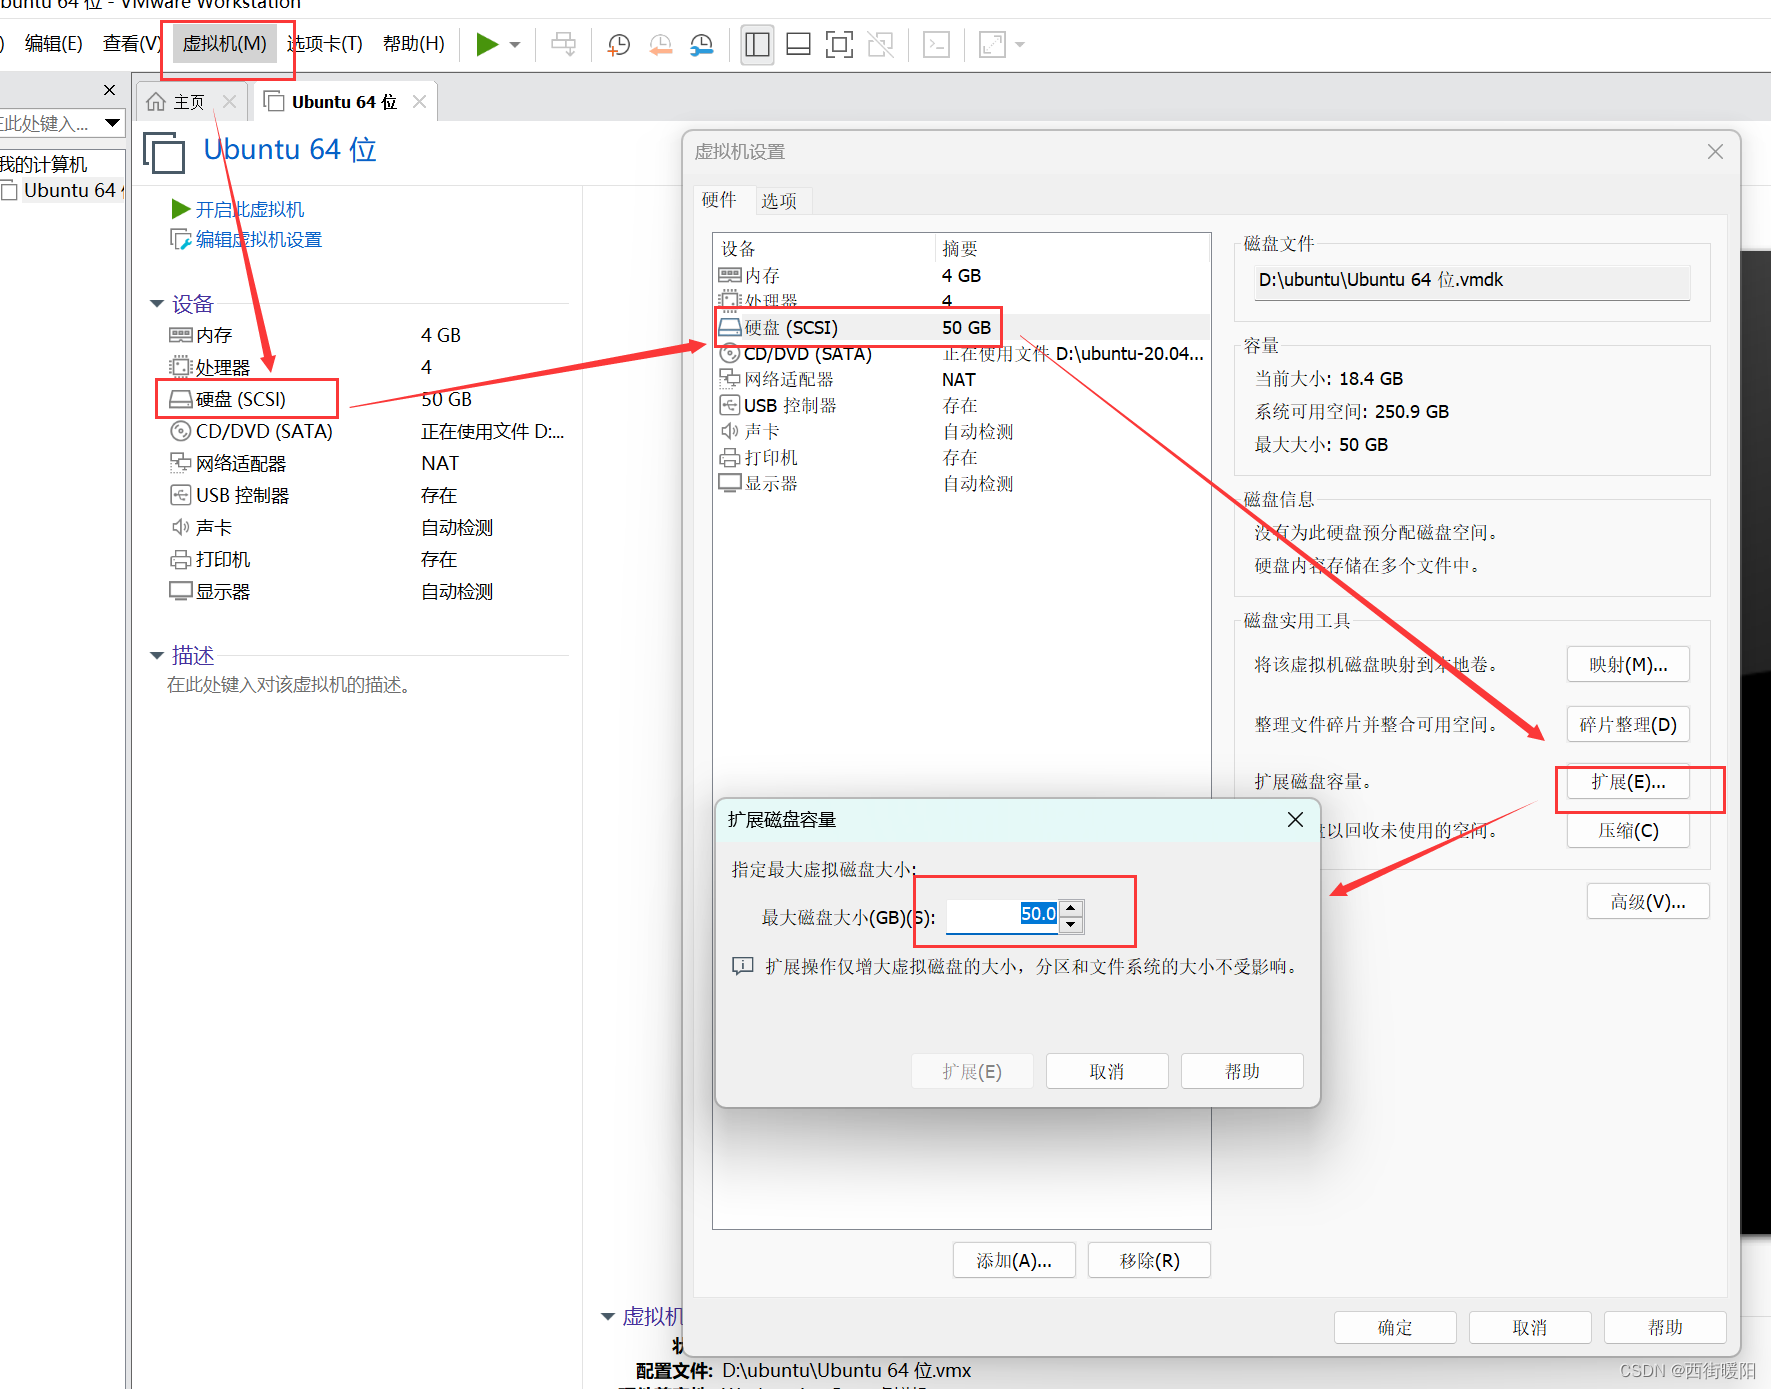
Task: Click the green power-on play toolbar icon
Action: coord(487,44)
